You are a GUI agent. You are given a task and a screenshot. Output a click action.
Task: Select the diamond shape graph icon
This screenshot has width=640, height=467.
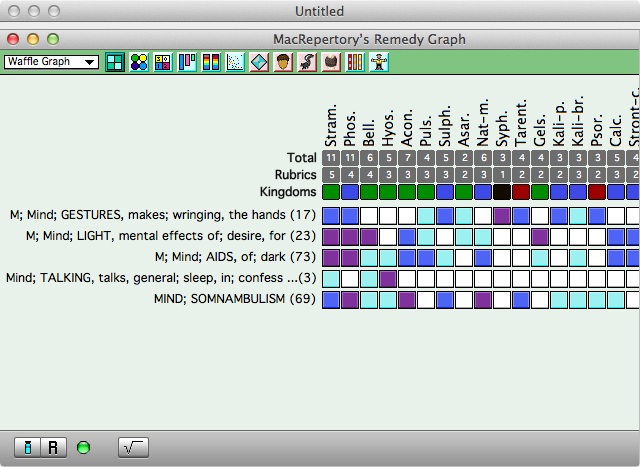[259, 62]
